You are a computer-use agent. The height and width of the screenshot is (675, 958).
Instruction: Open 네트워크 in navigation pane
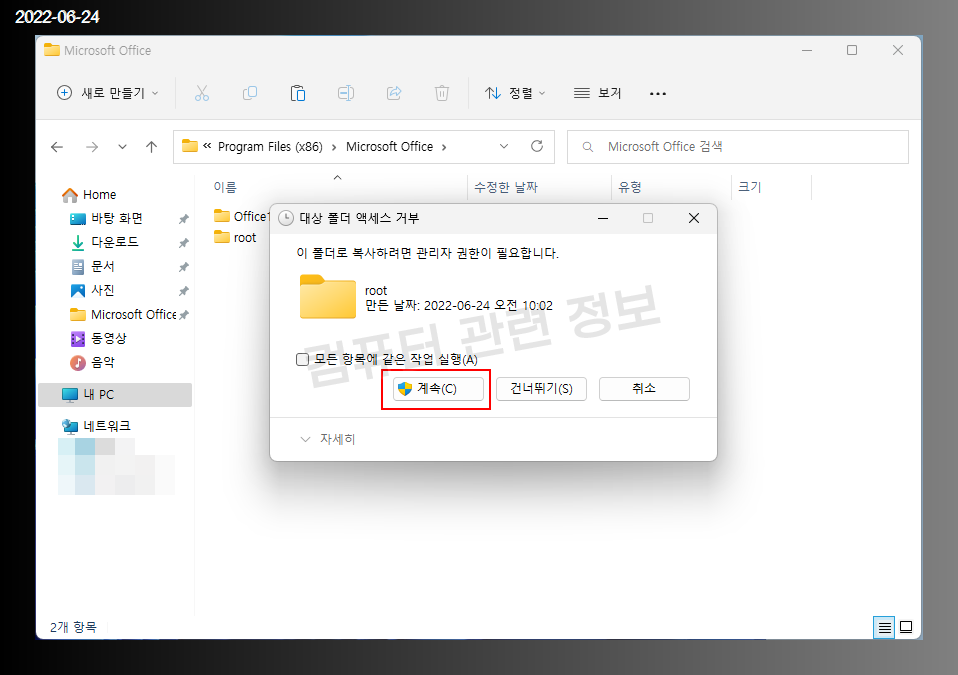click(97, 426)
